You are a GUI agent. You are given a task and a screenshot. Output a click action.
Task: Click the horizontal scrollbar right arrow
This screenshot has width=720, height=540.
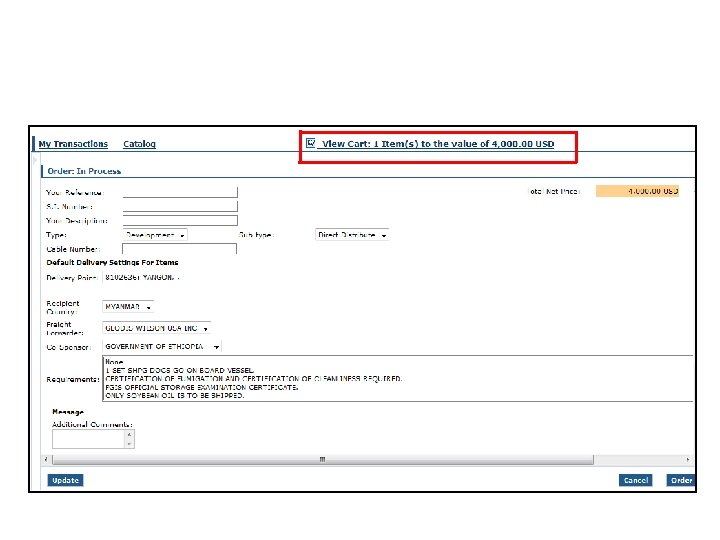click(x=687, y=459)
